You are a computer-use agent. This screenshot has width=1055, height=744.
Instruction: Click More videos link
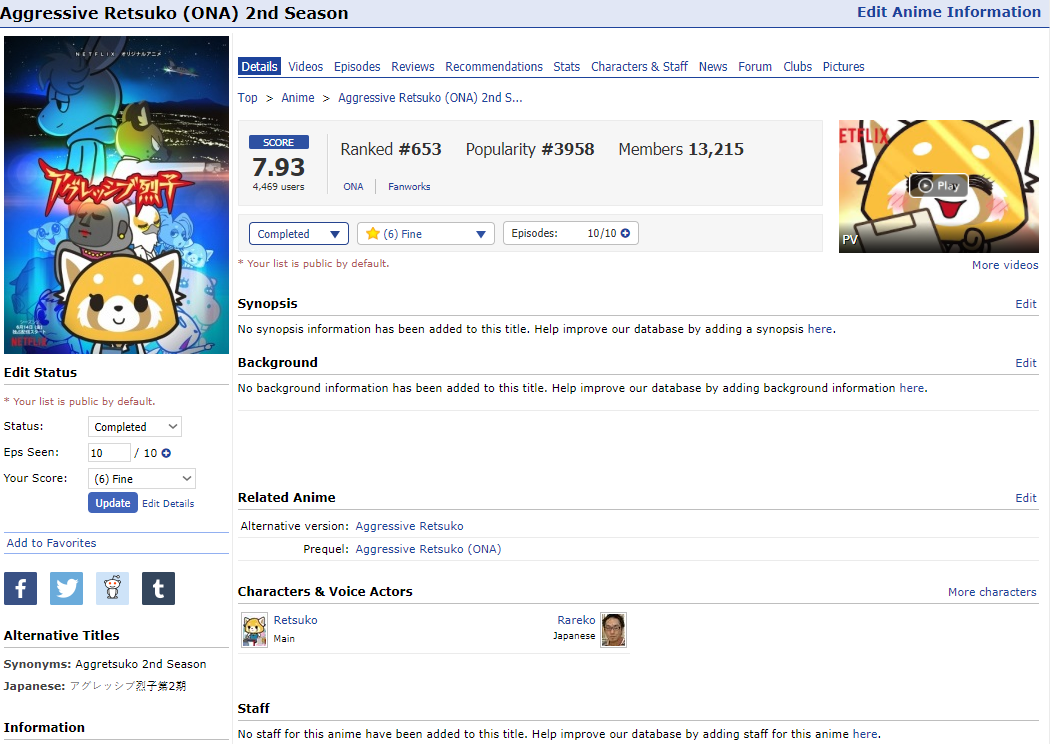1005,265
